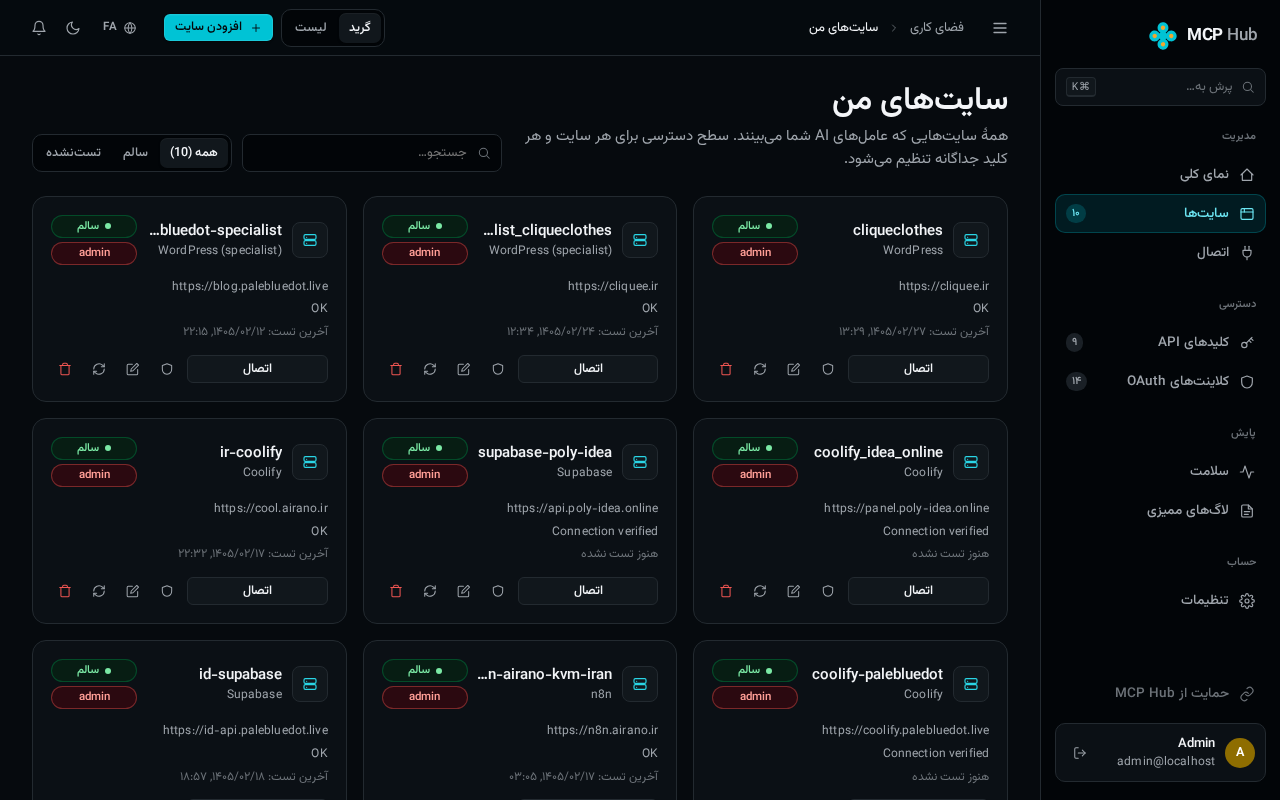Go to فضای کاری breadcrumb
The width and height of the screenshot is (1280, 800).
[937, 28]
